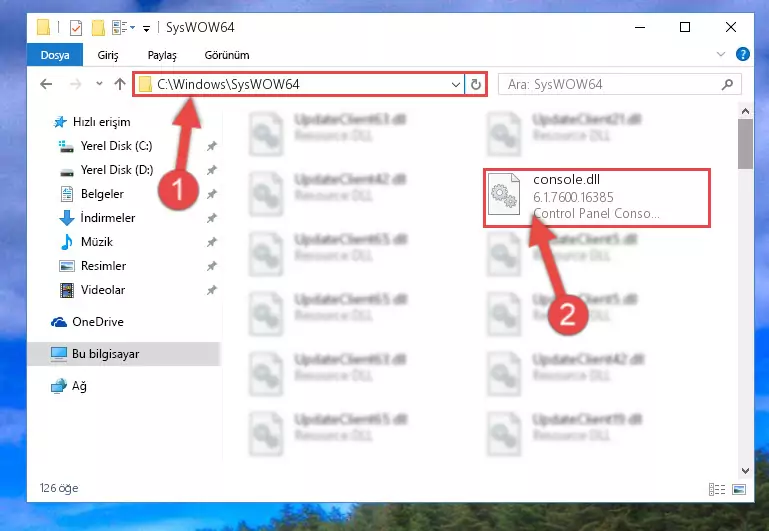Open the recent locations dropdown
The height and width of the screenshot is (531, 769).
99,84
